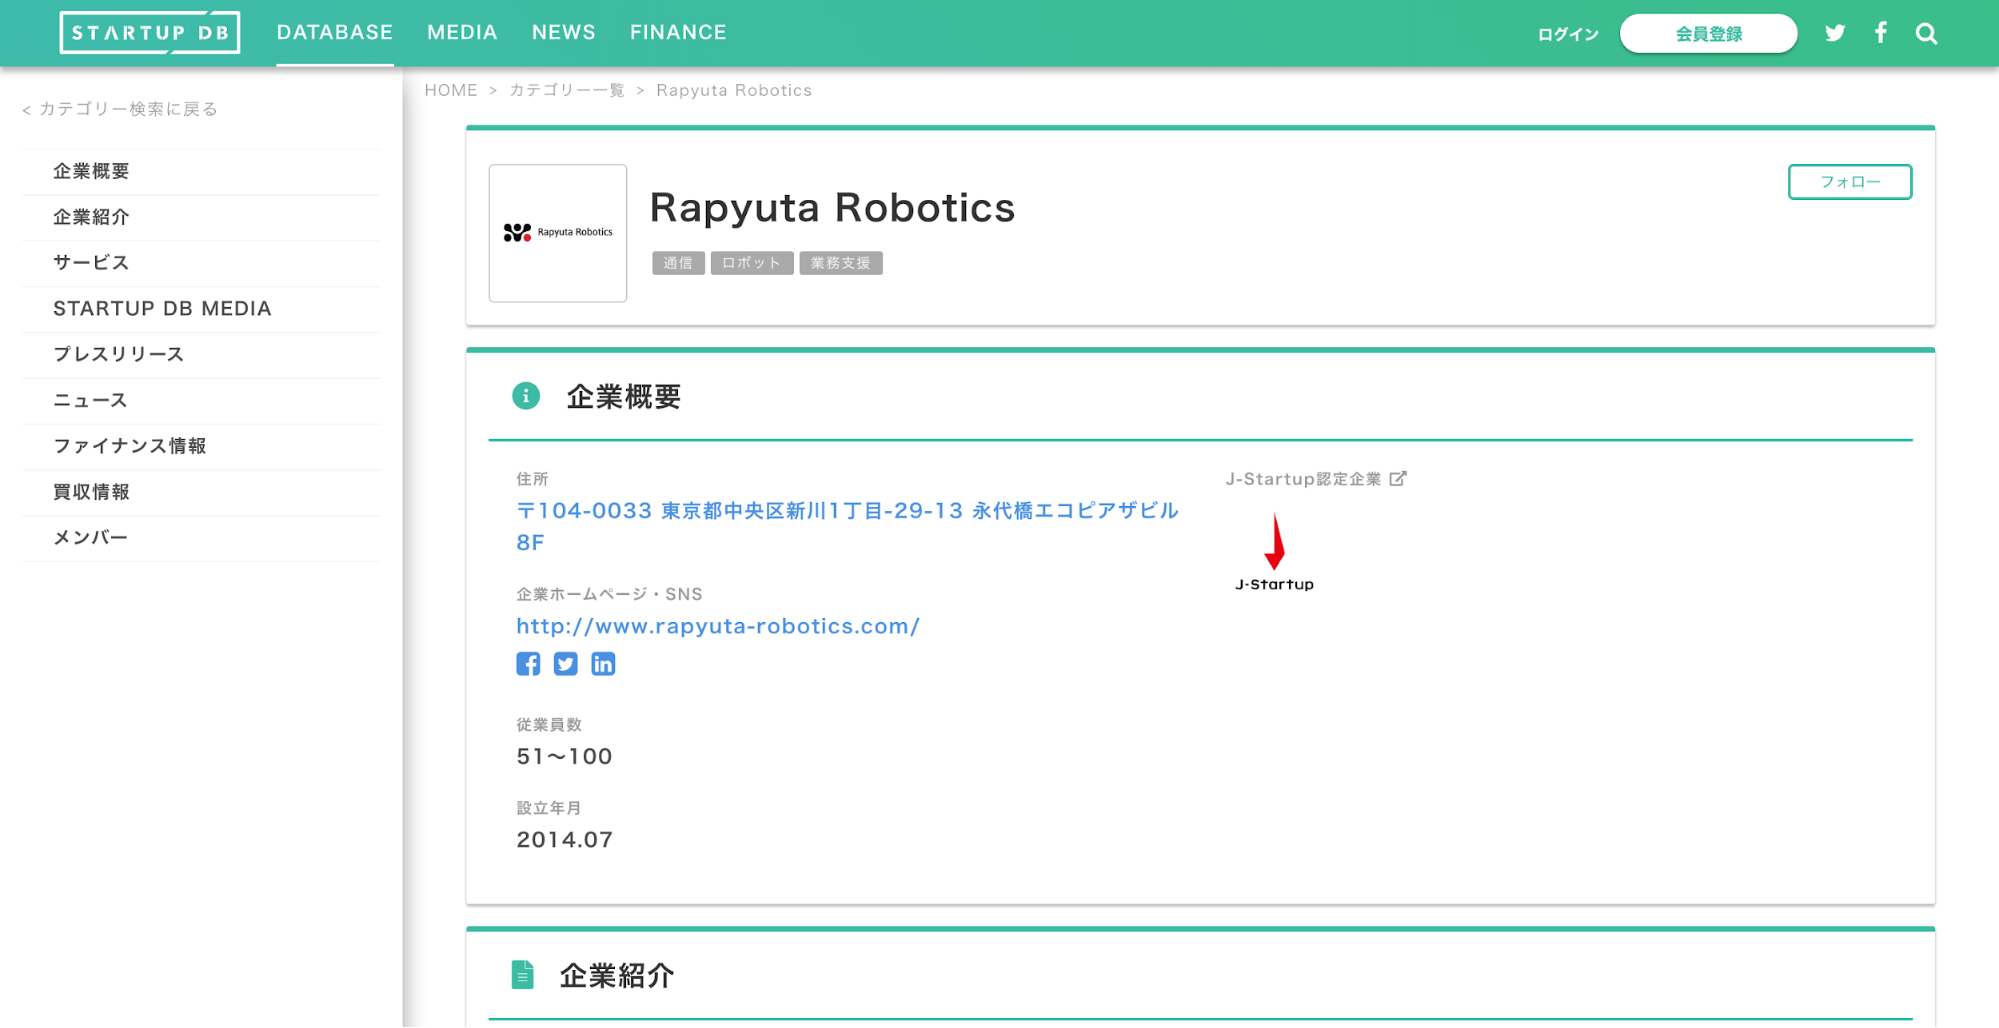This screenshot has height=1028, width=1999.
Task: Open company Facebook page icon
Action: tap(528, 664)
